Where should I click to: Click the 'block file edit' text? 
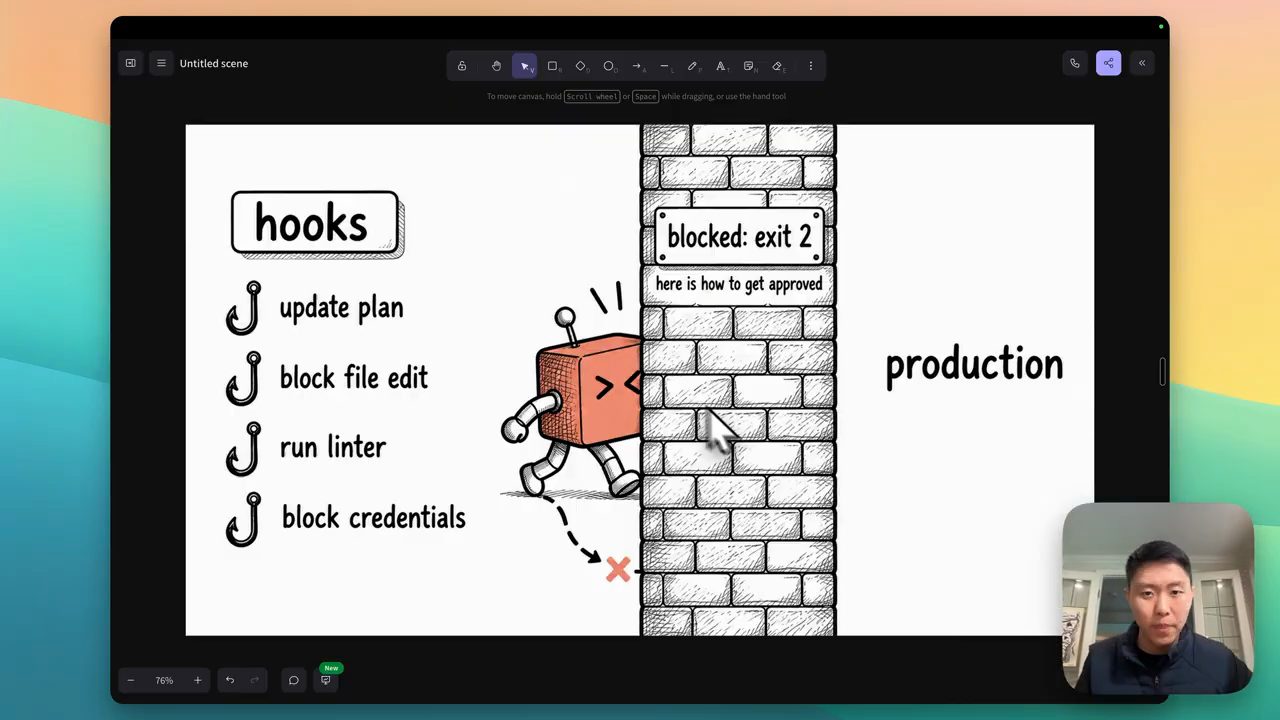pyautogui.click(x=353, y=377)
